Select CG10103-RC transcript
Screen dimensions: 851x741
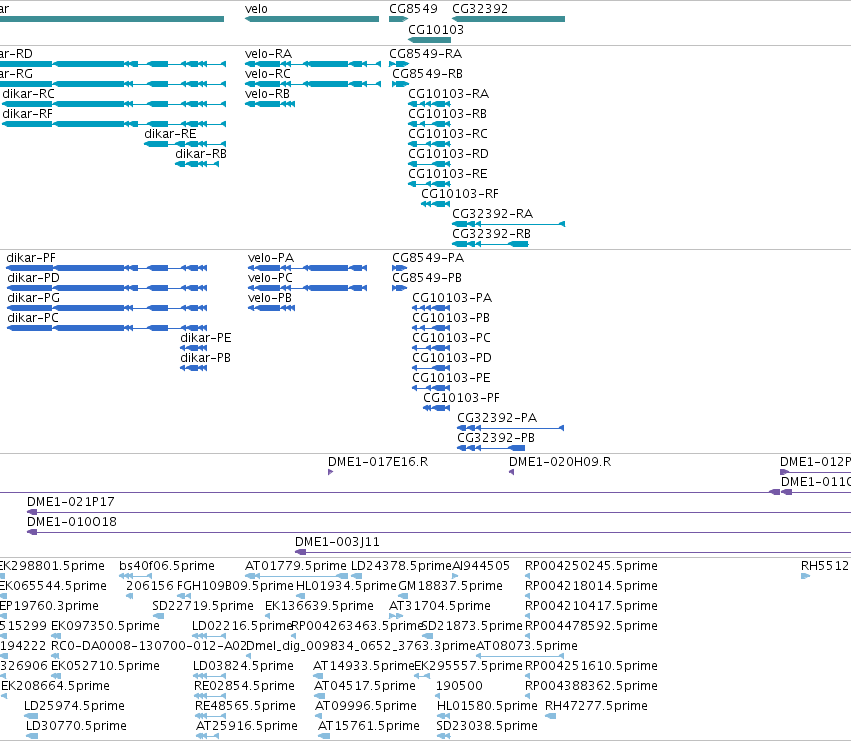coord(429,144)
